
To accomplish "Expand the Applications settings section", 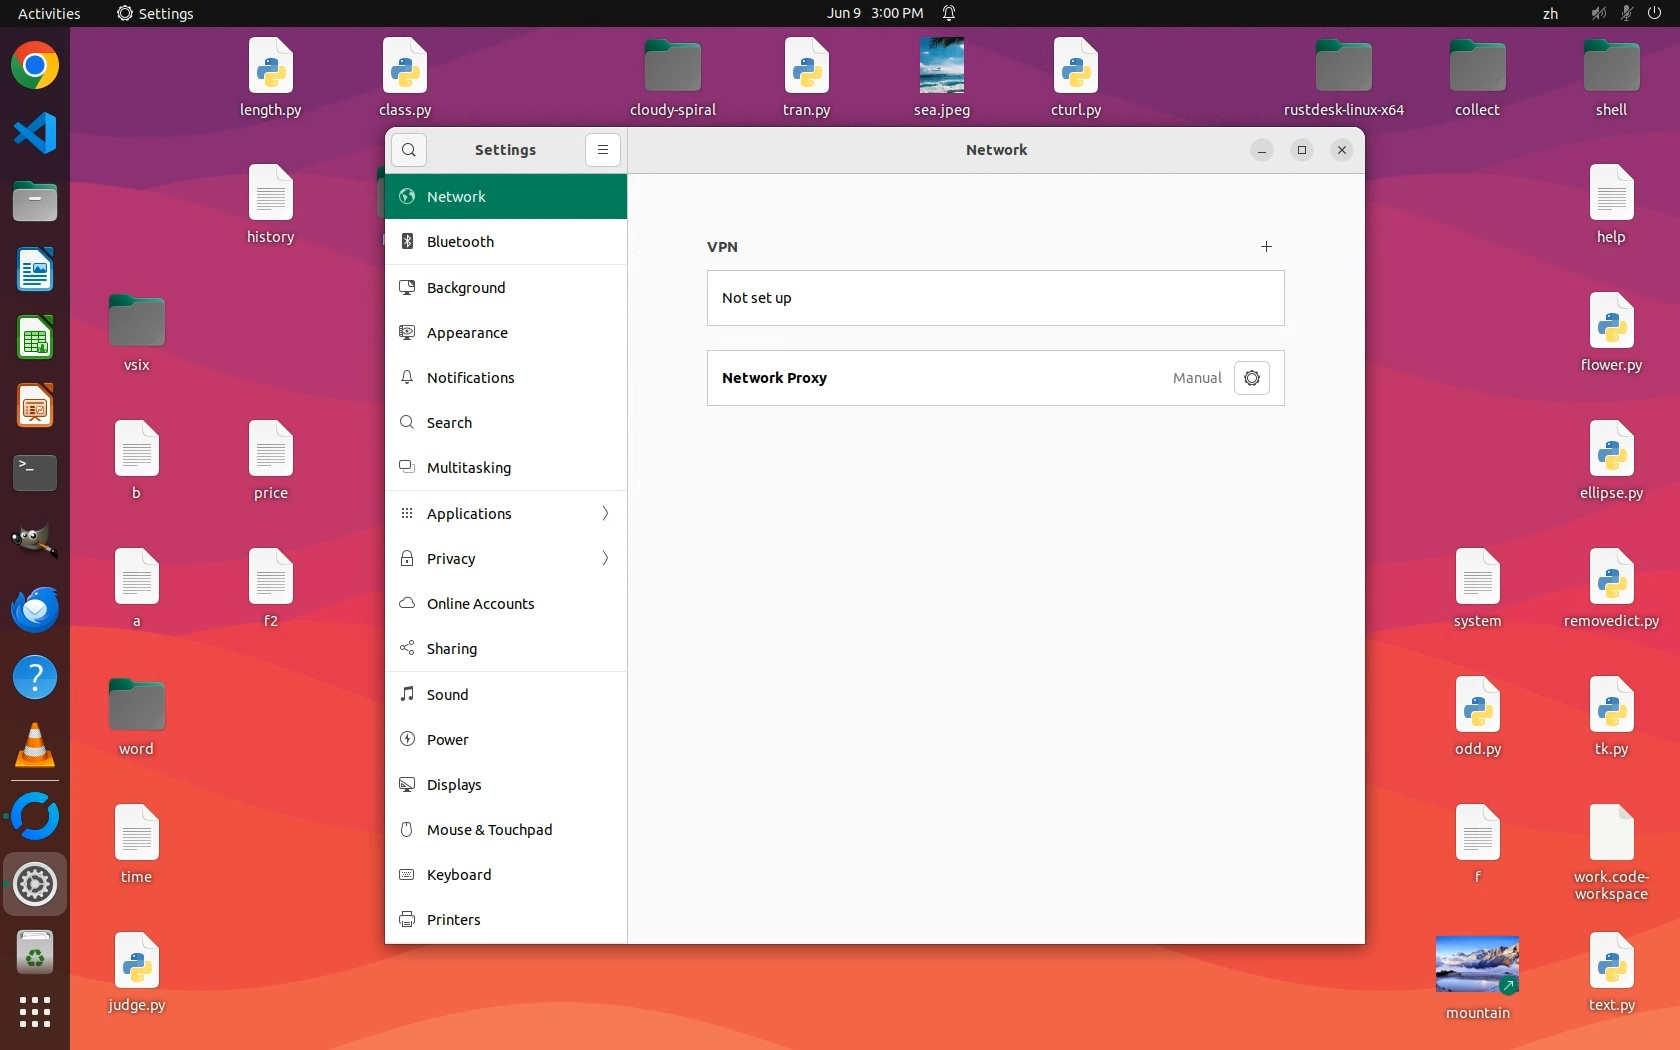I will point(505,514).
